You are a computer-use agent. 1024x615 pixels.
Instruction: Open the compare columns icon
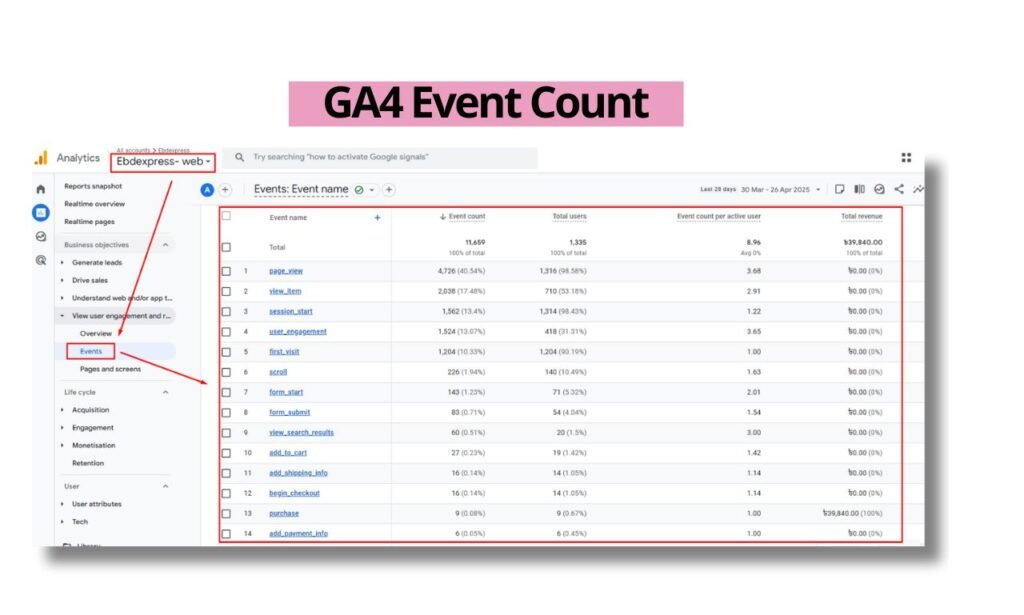tap(860, 189)
